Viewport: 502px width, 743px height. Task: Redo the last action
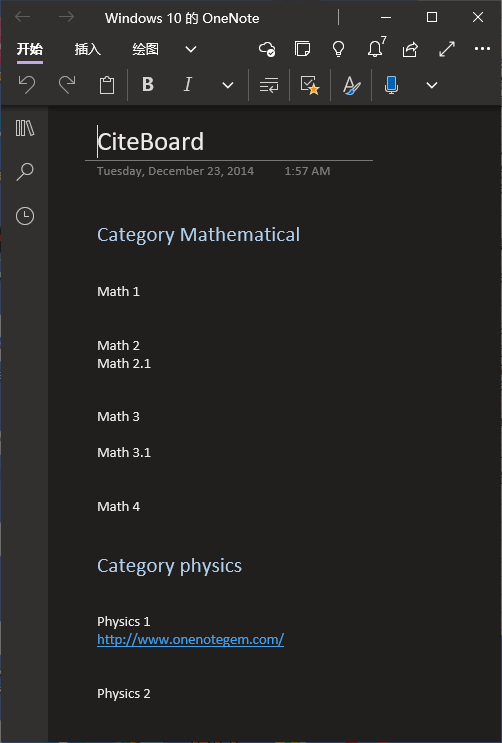click(67, 85)
